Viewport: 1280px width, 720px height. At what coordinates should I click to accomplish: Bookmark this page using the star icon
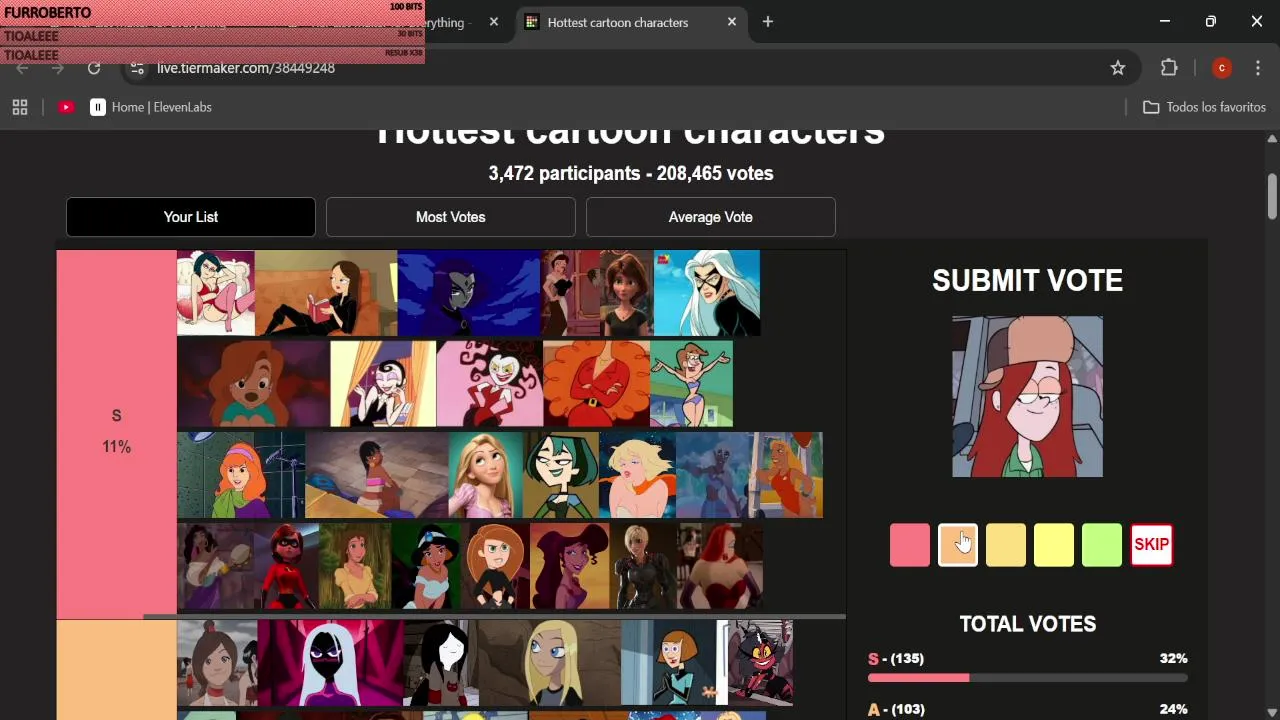tap(1118, 68)
